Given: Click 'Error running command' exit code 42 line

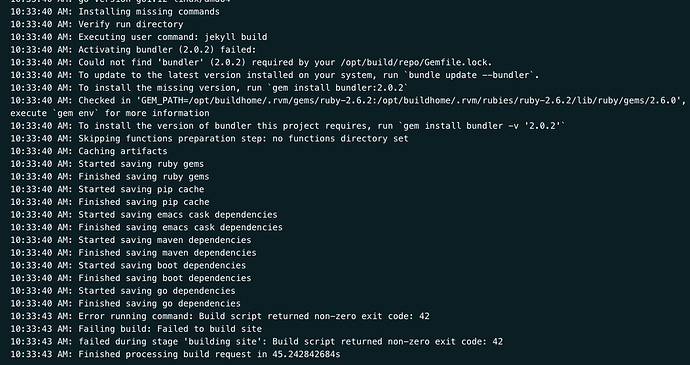Looking at the screenshot, I should tap(220, 316).
